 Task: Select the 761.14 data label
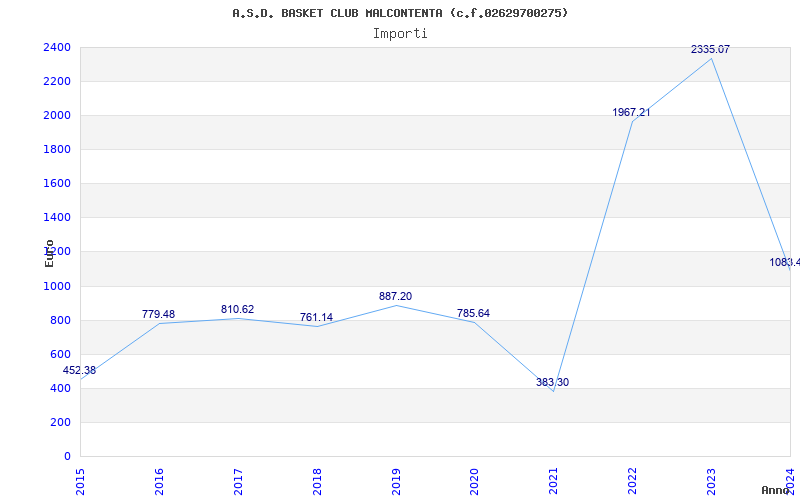(x=316, y=317)
